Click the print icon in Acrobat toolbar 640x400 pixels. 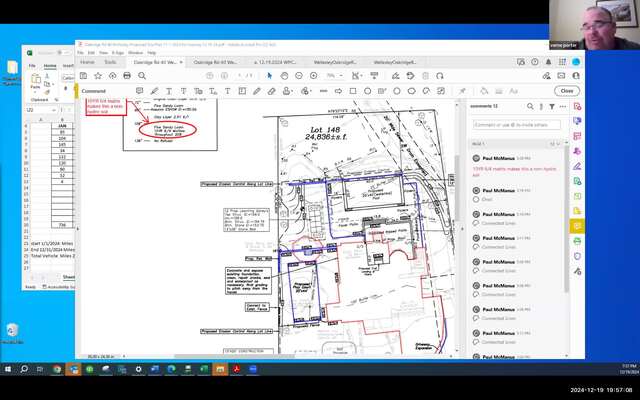[x=127, y=75]
